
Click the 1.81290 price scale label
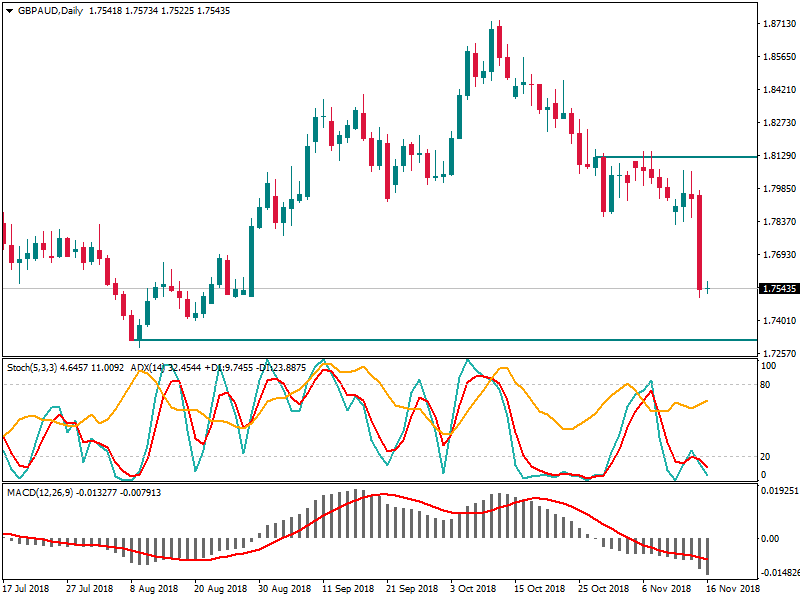pyautogui.click(x=779, y=156)
